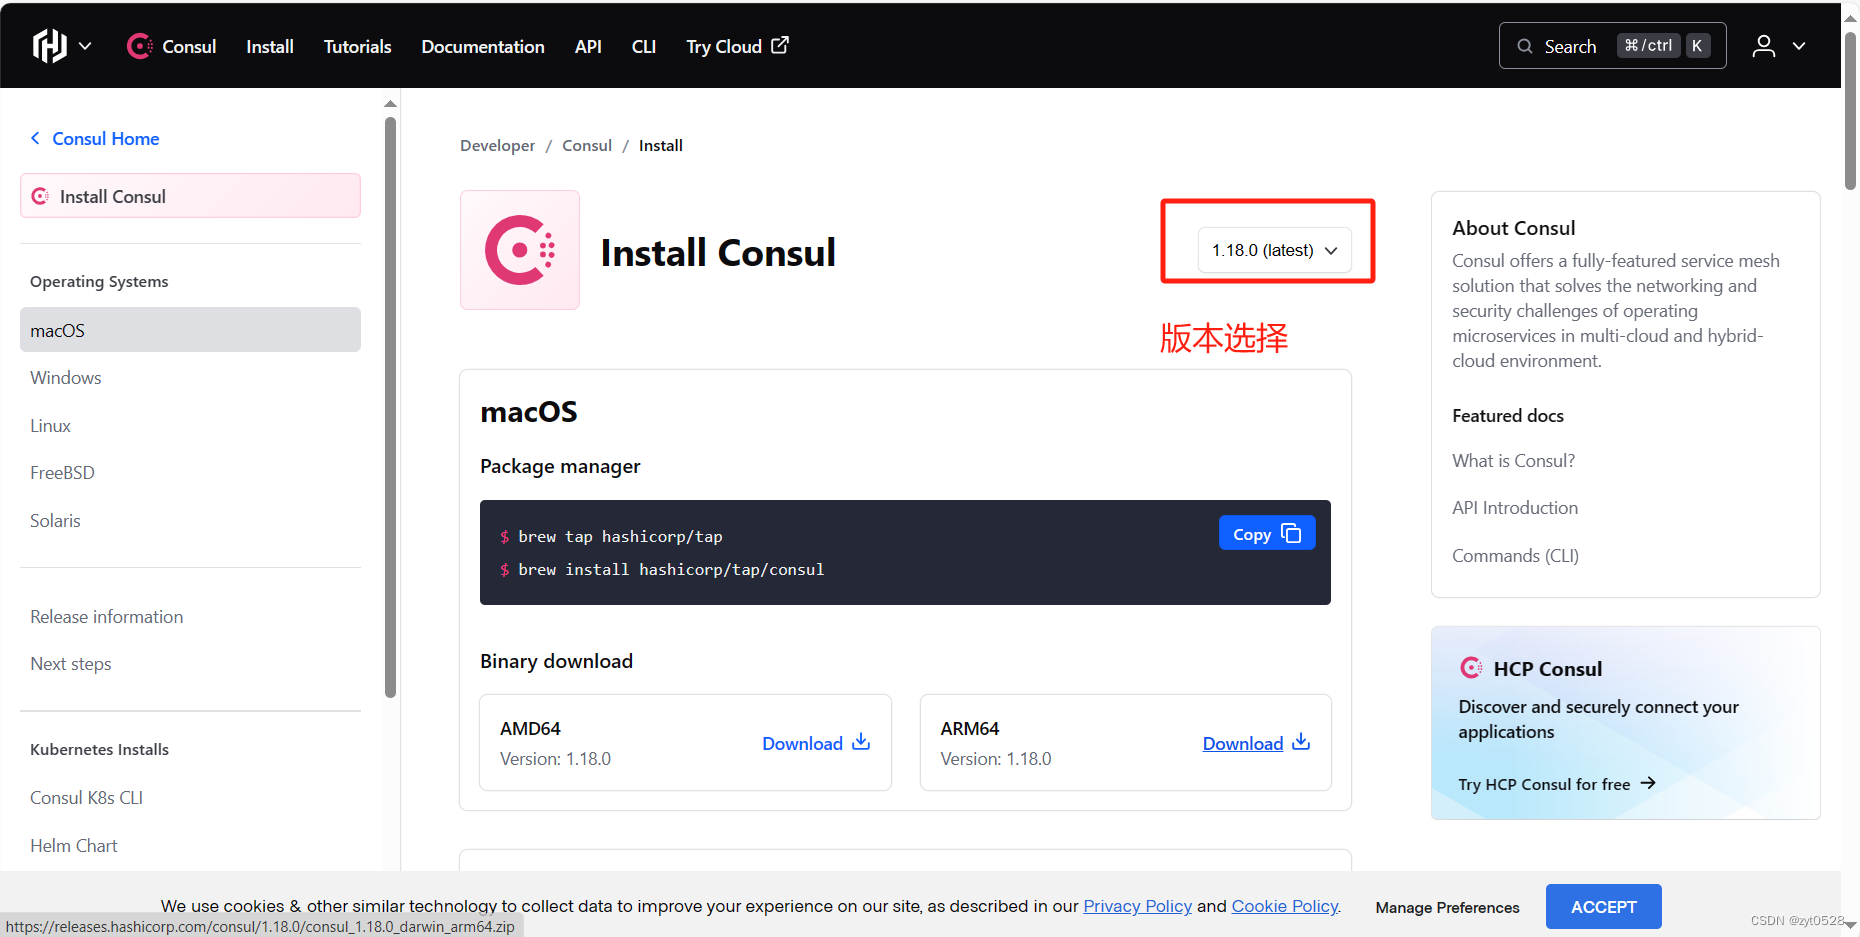Click the ACCEPT cookies button
The height and width of the screenshot is (937, 1860).
point(1602,906)
